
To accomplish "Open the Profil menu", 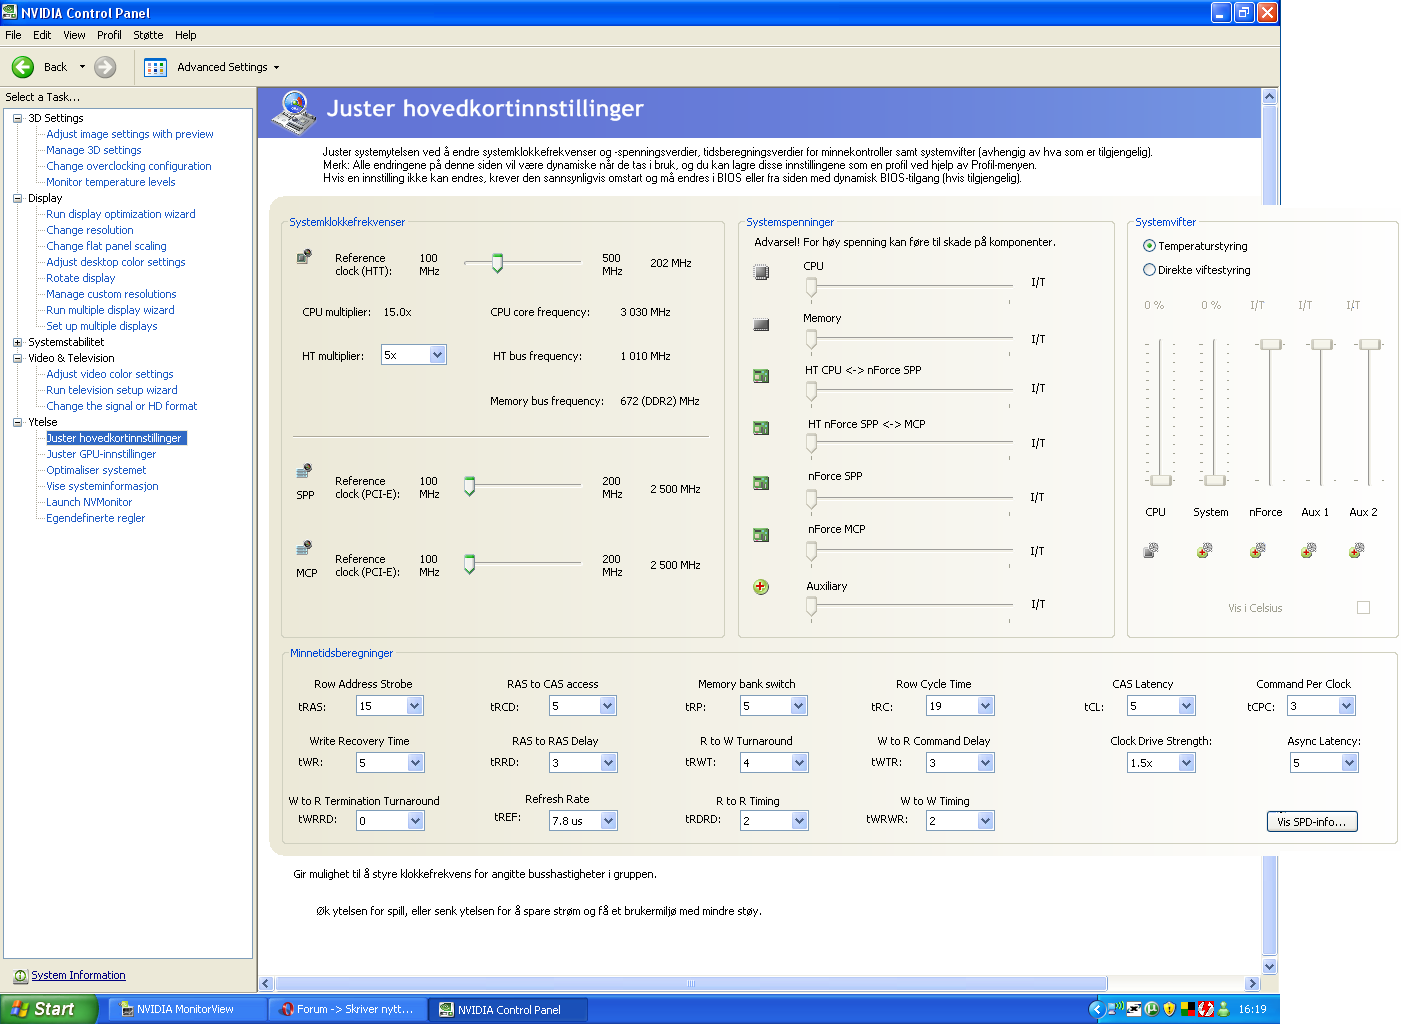I will (x=109, y=35).
